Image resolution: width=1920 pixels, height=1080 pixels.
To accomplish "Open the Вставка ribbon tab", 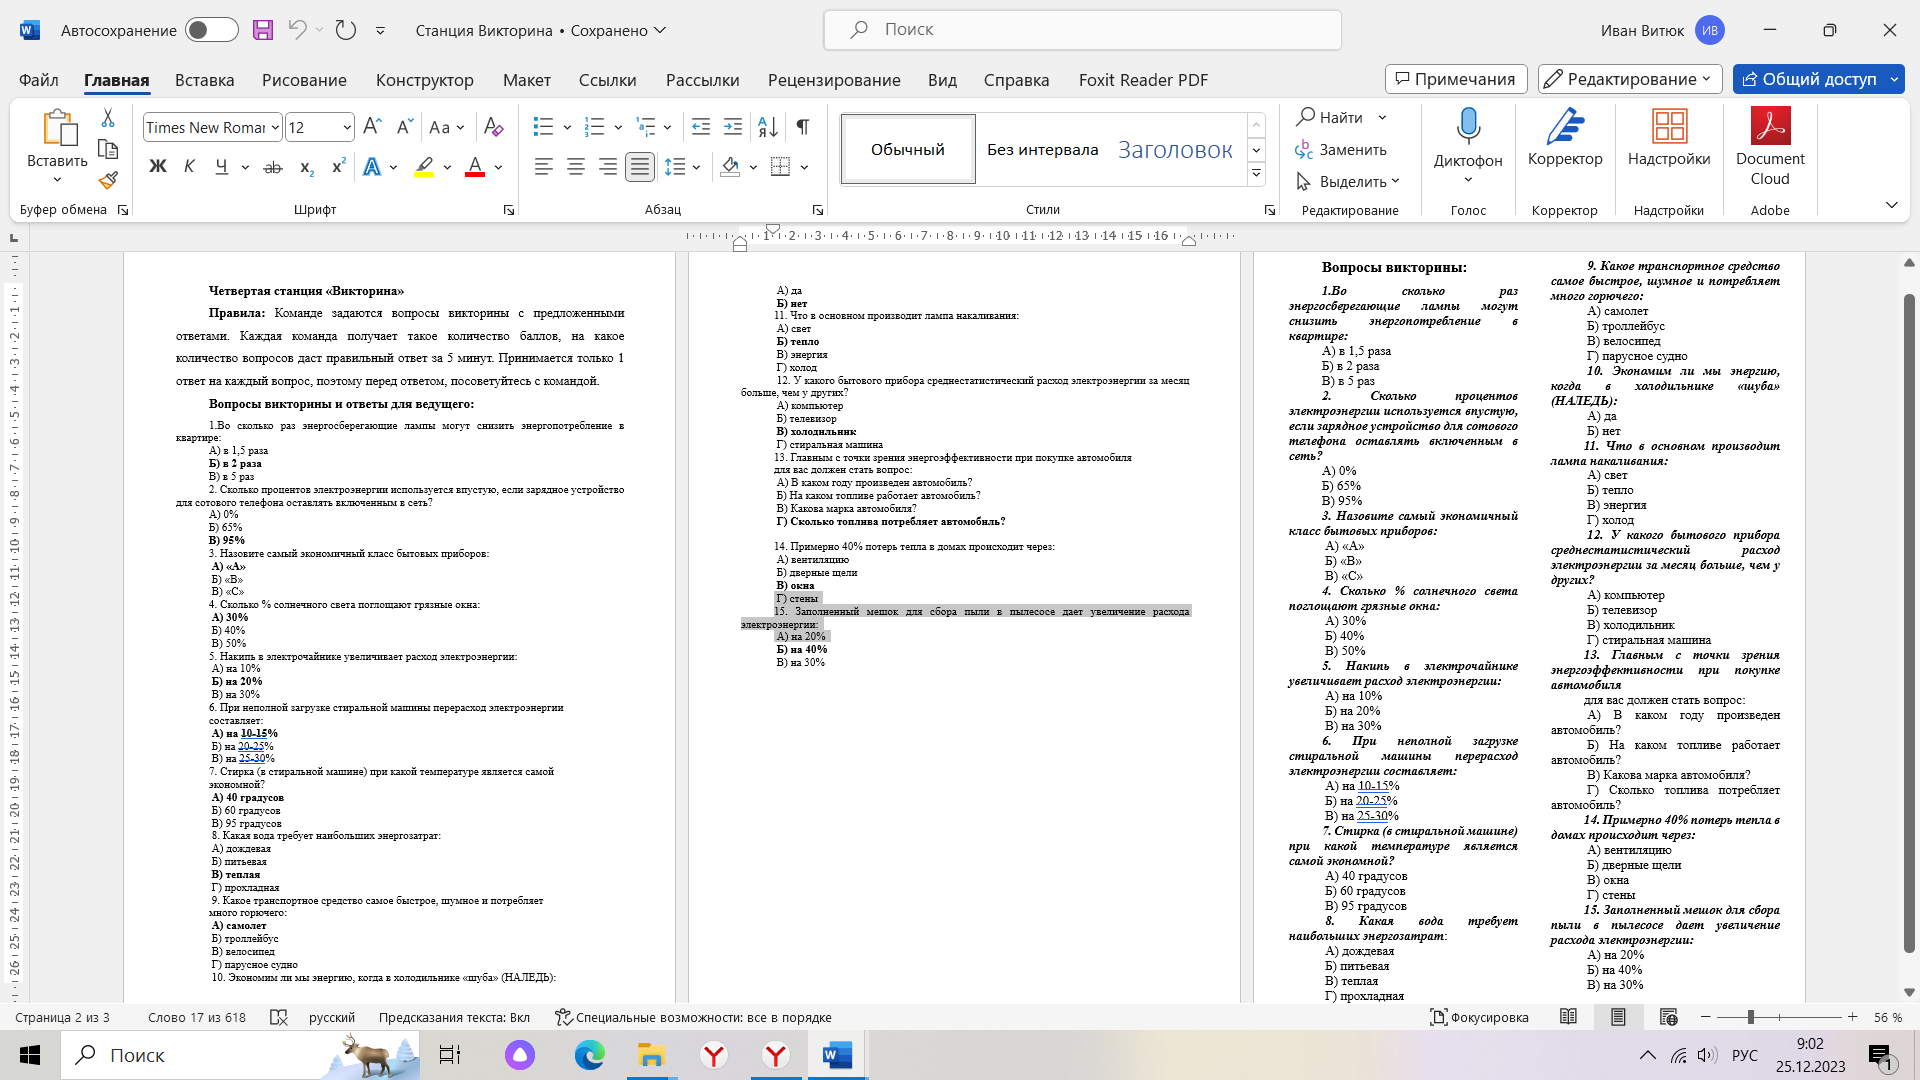I will click(x=204, y=80).
